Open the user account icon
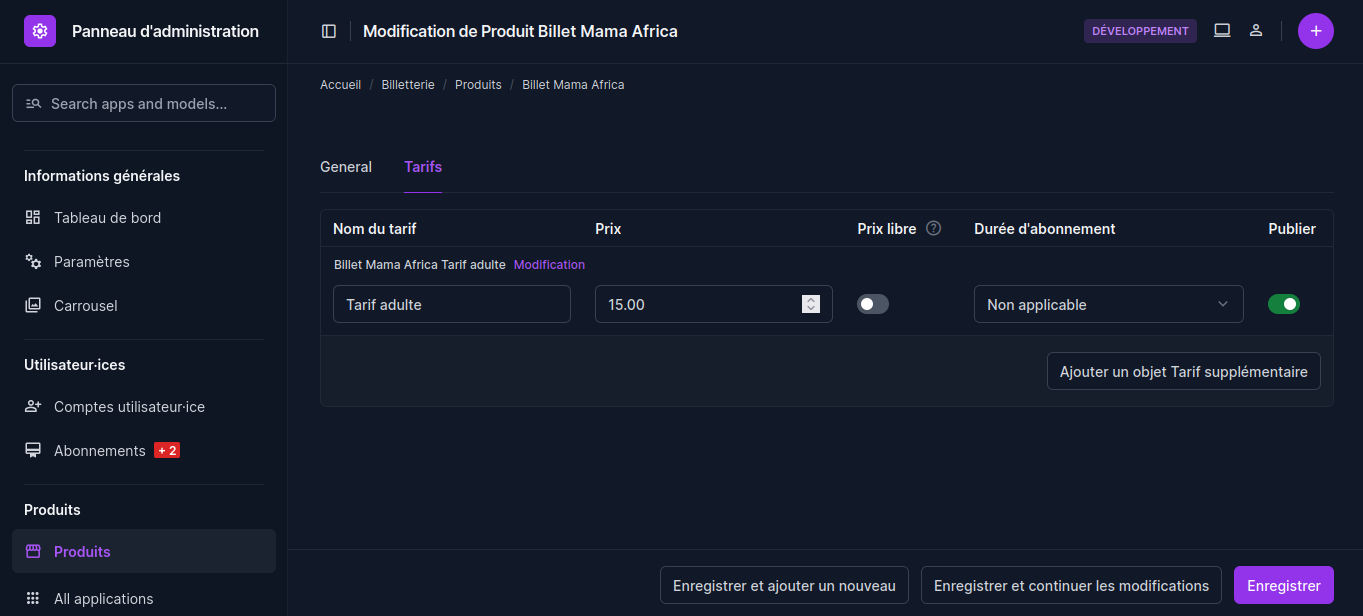This screenshot has width=1363, height=616. click(x=1256, y=31)
